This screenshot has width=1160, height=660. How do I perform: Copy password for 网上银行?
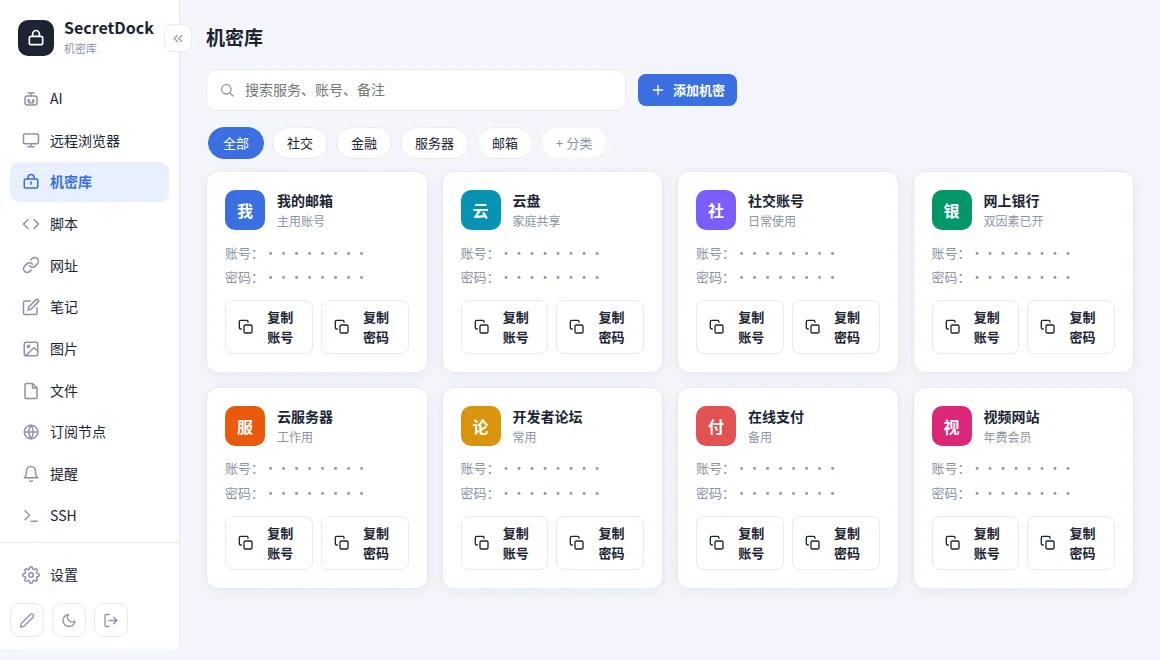click(1071, 327)
